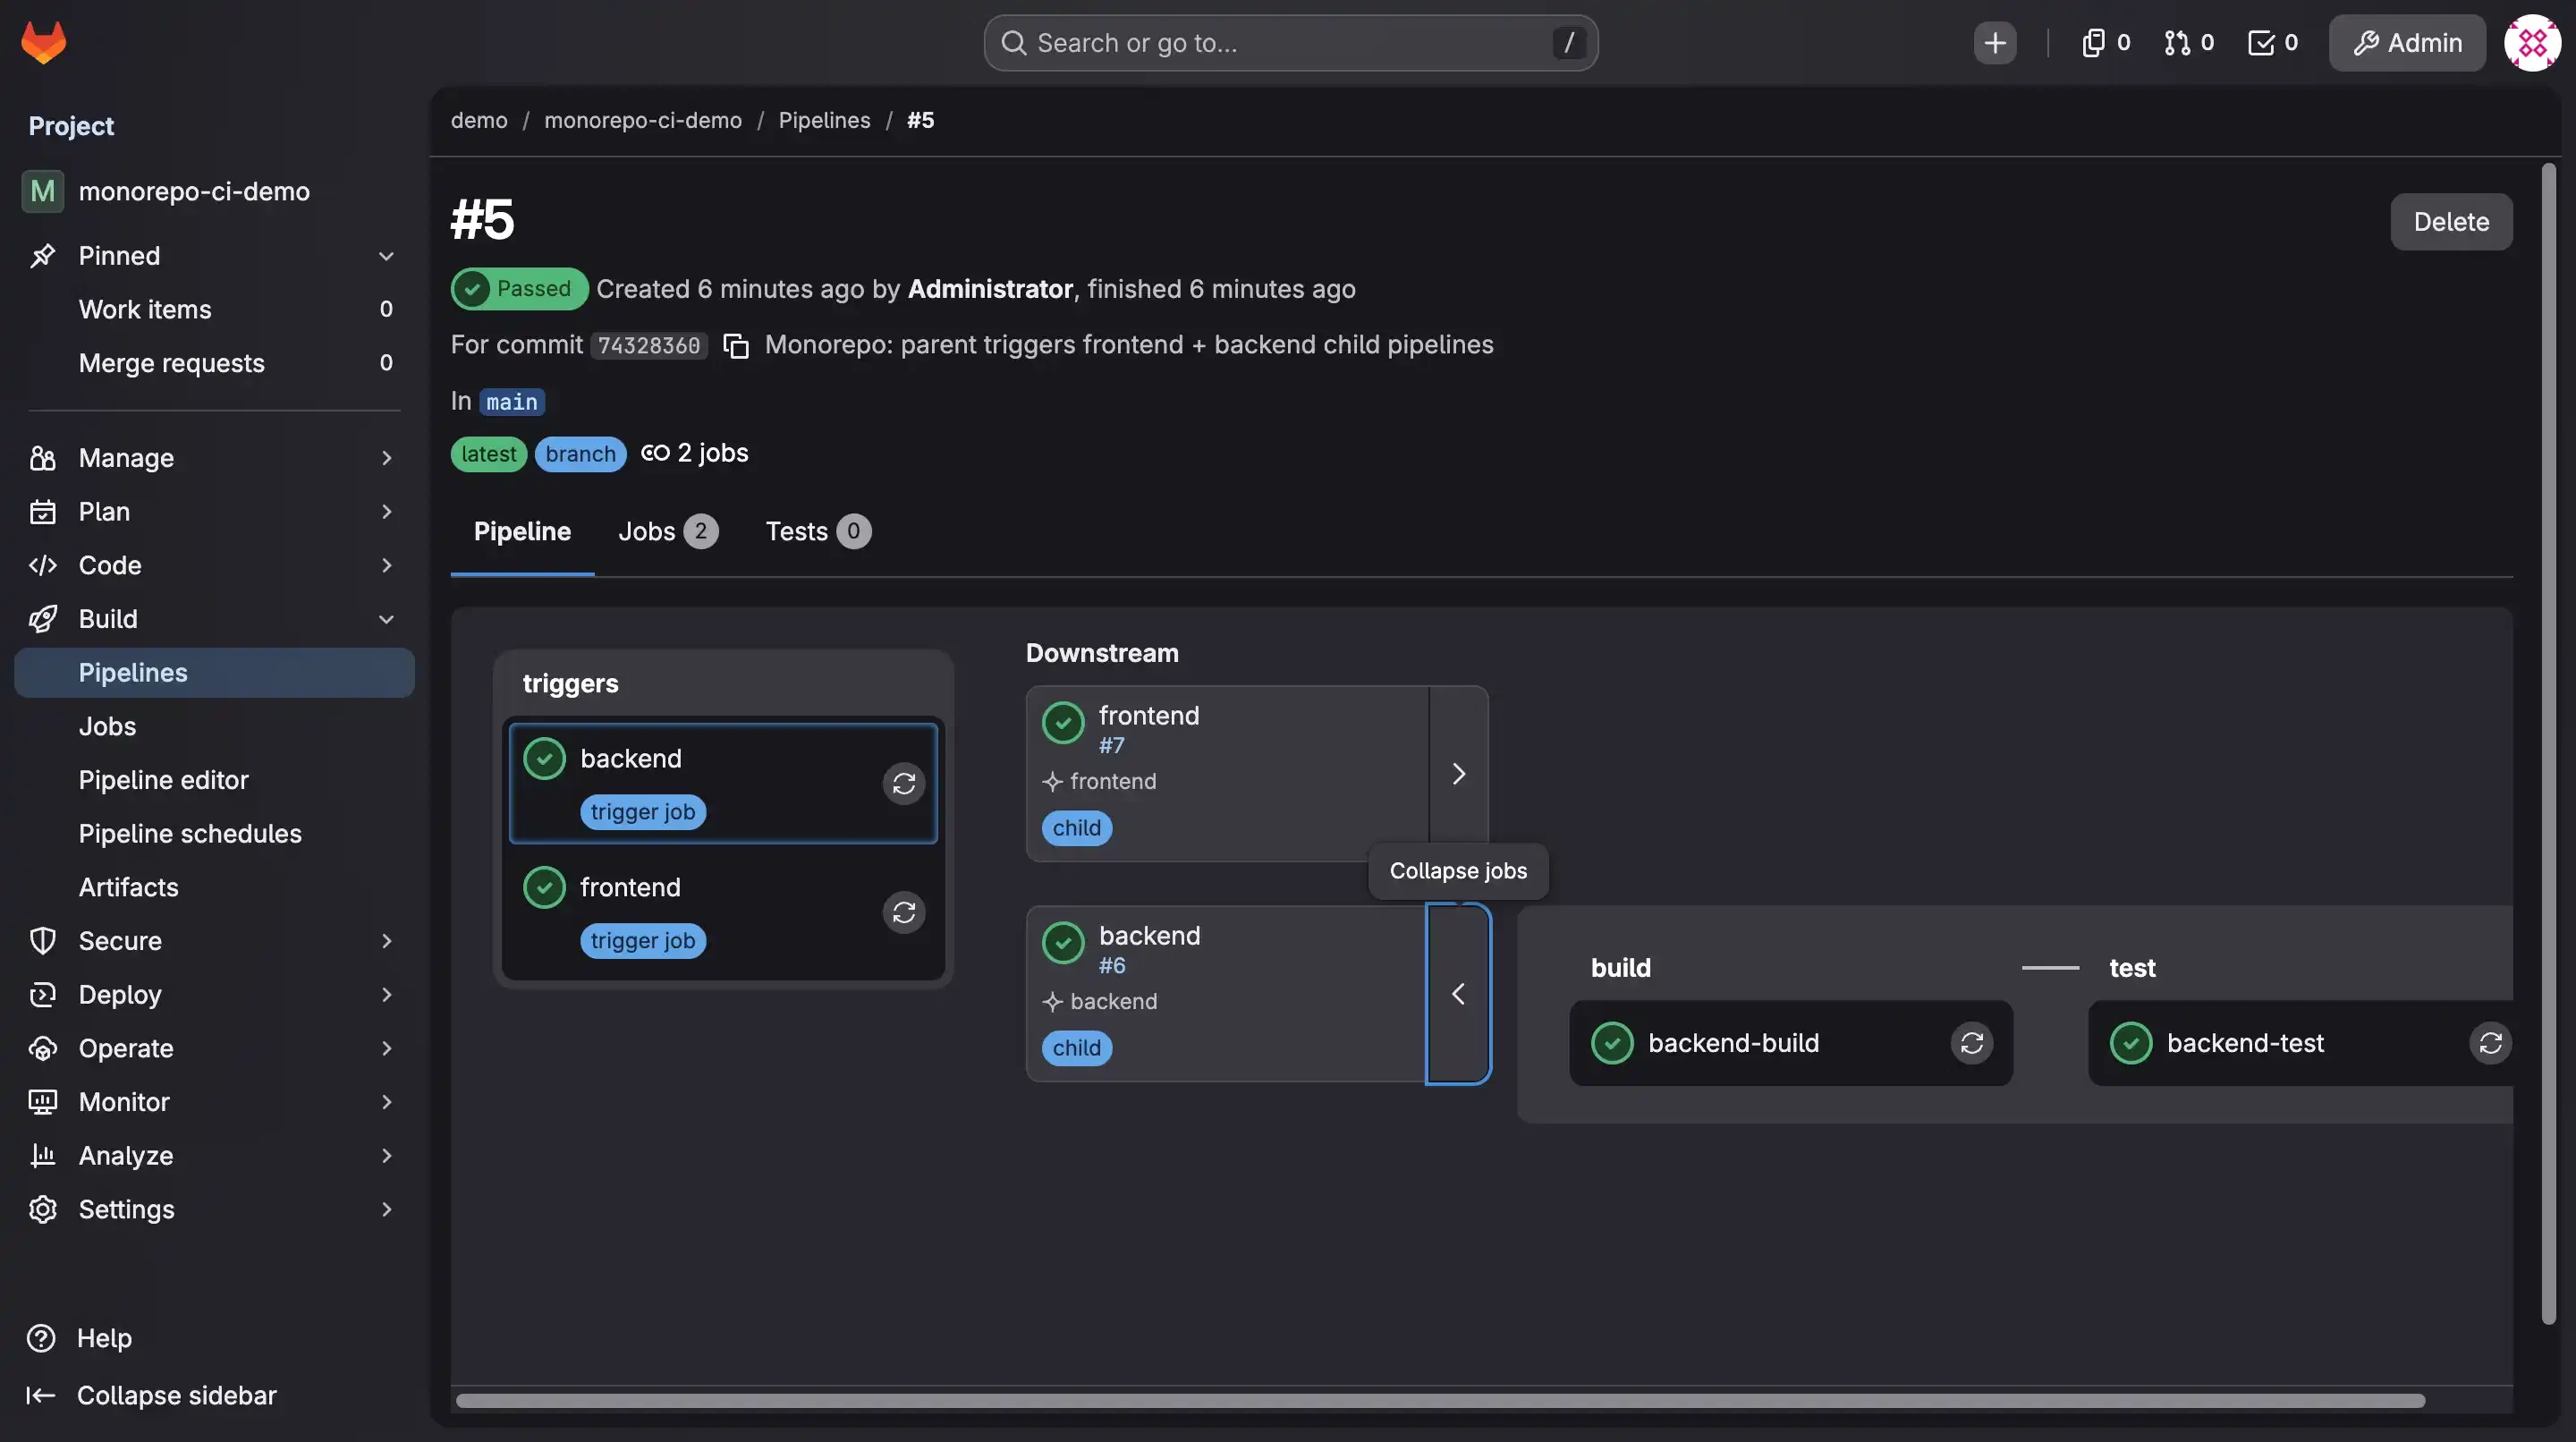This screenshot has width=2576, height=1442.
Task: Open pinned Work items
Action: click(x=214, y=310)
